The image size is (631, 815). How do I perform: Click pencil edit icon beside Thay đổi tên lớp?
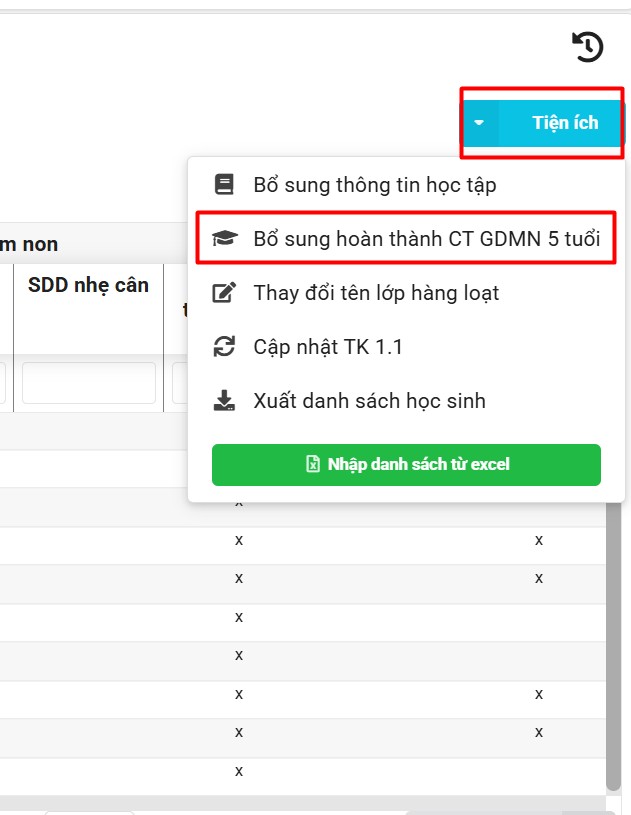pos(224,293)
